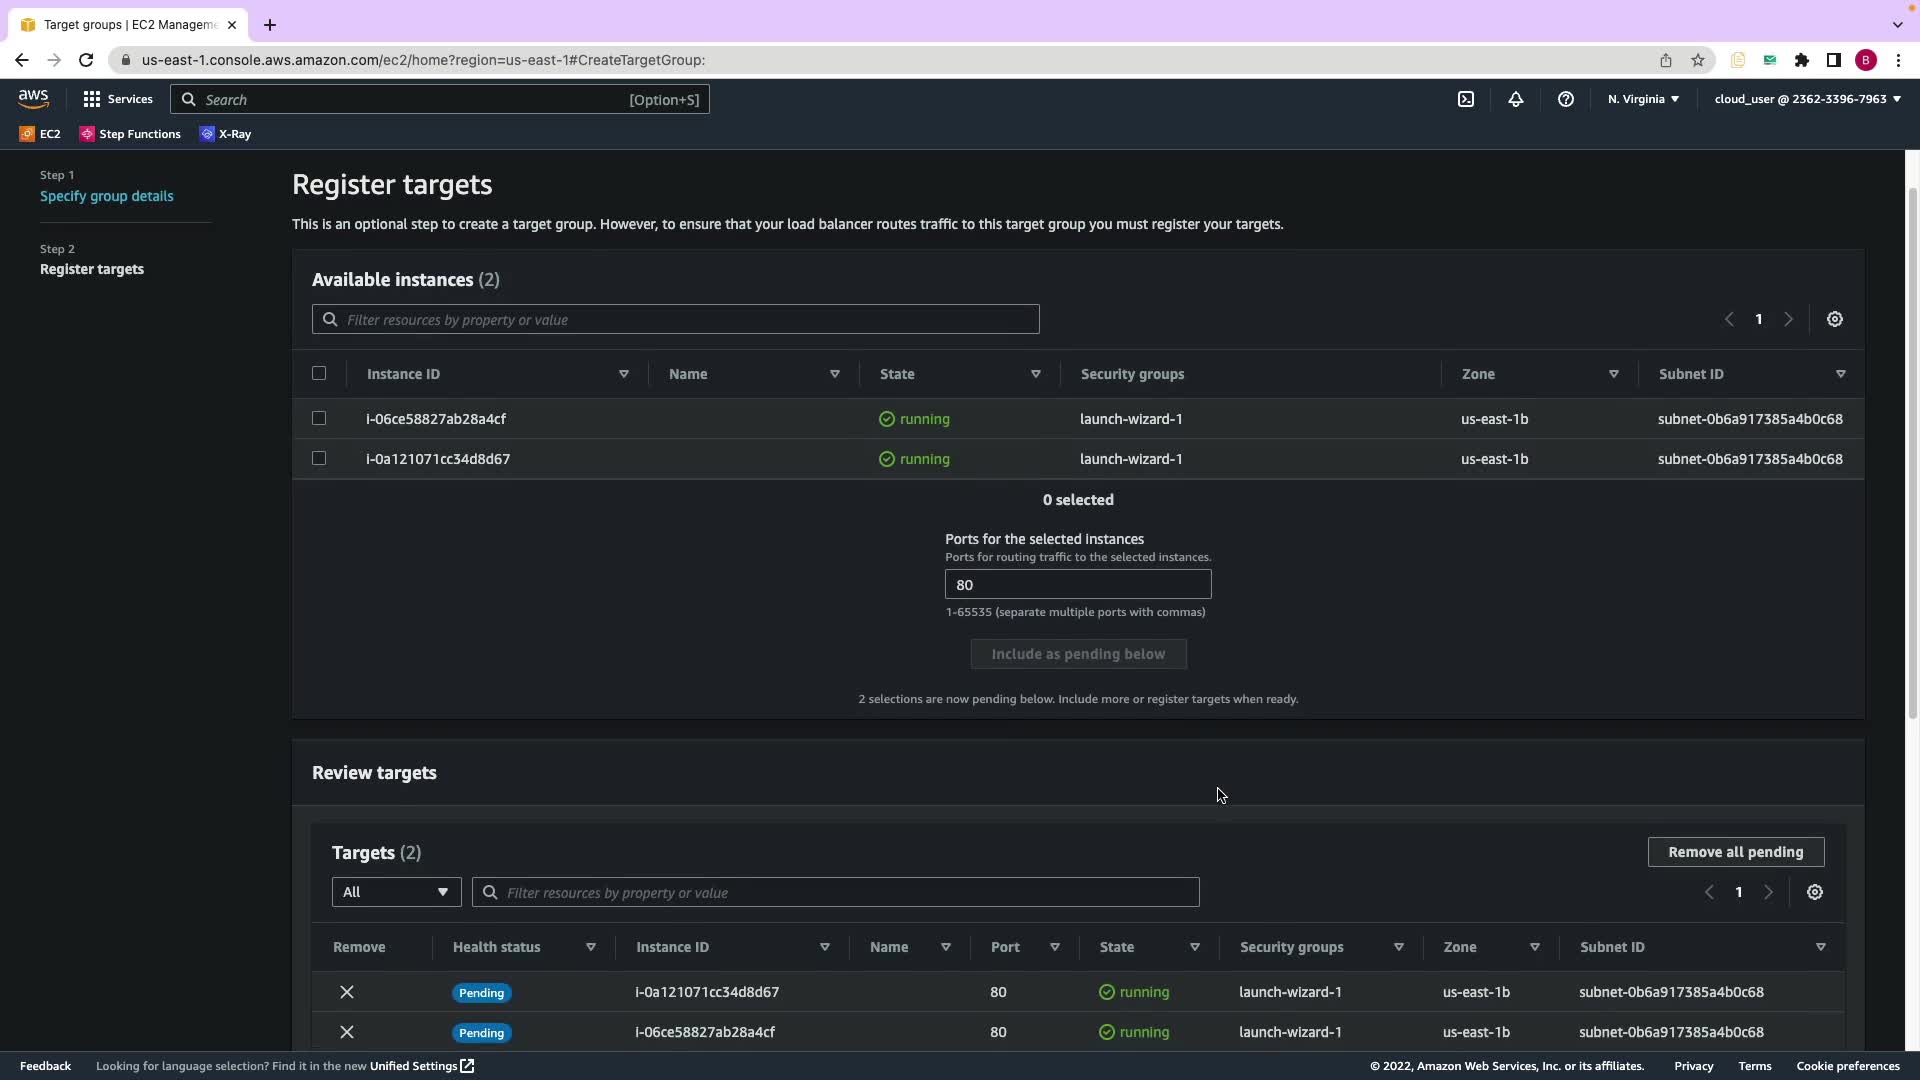Expand the N. Virginia region dropdown
The width and height of the screenshot is (1920, 1080).
1643,99
